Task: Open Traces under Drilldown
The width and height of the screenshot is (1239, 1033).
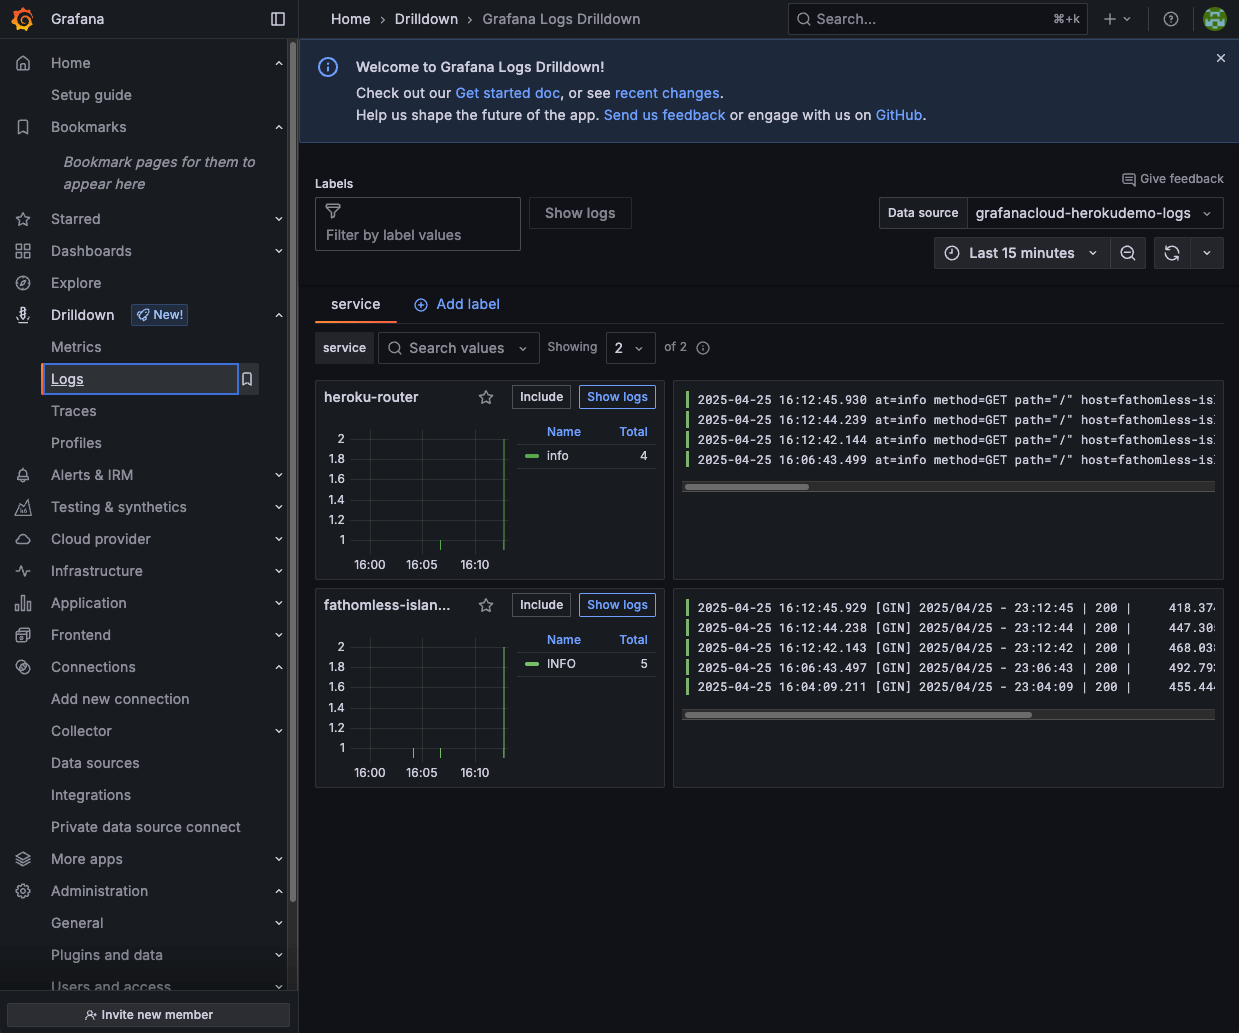Action: click(x=74, y=411)
